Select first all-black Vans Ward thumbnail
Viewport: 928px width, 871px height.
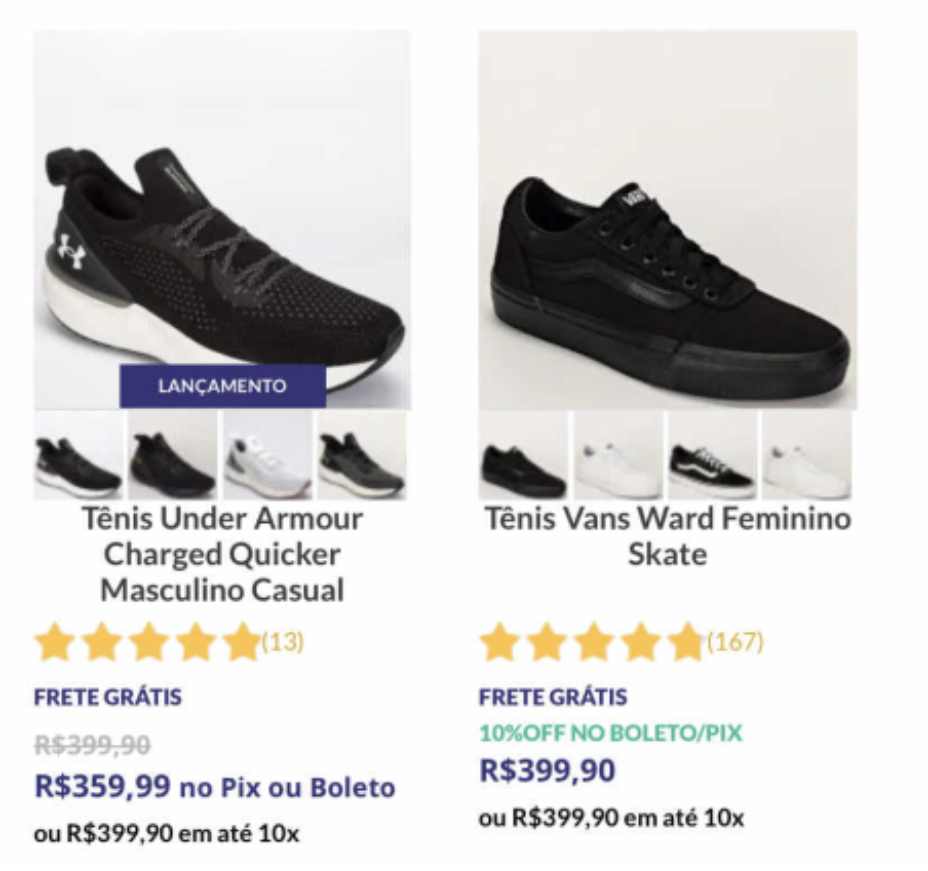coord(522,456)
